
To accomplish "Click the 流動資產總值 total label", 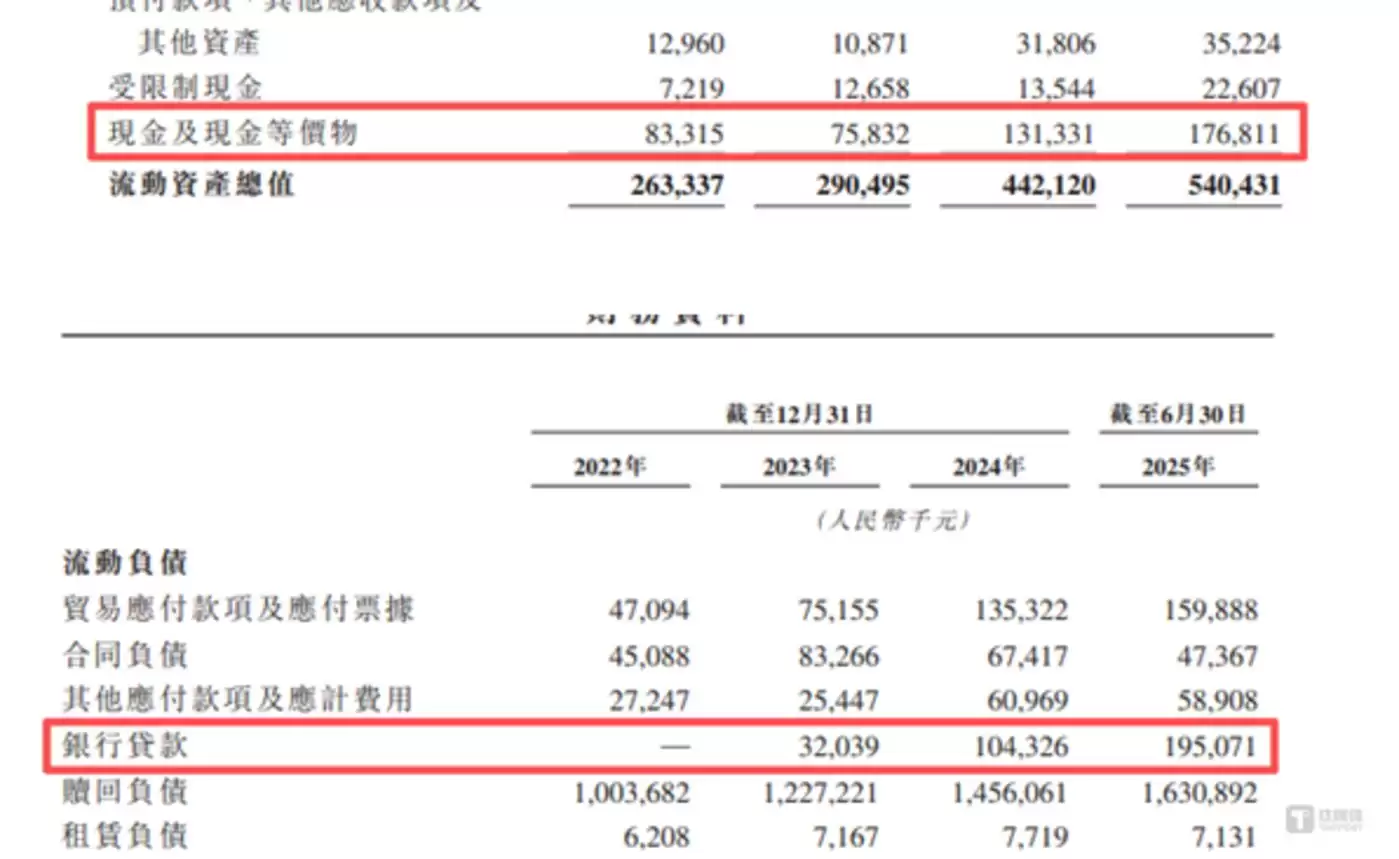I will [201, 185].
